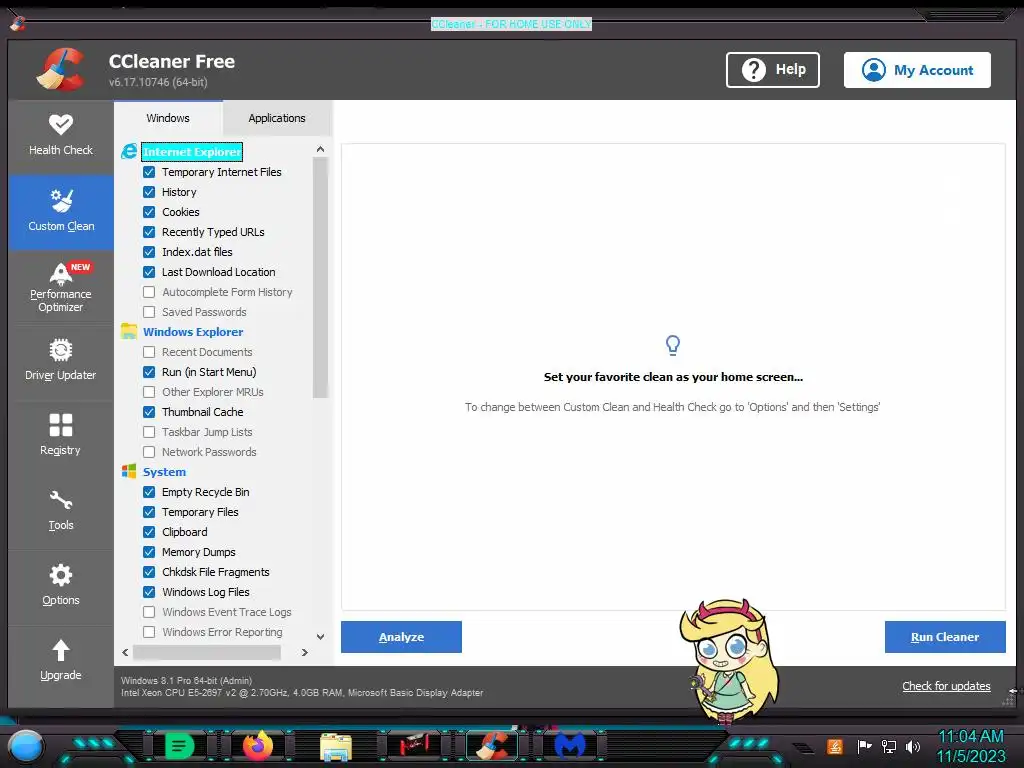Viewport: 1024px width, 768px height.
Task: Click the Run Cleaner button
Action: [x=945, y=637]
